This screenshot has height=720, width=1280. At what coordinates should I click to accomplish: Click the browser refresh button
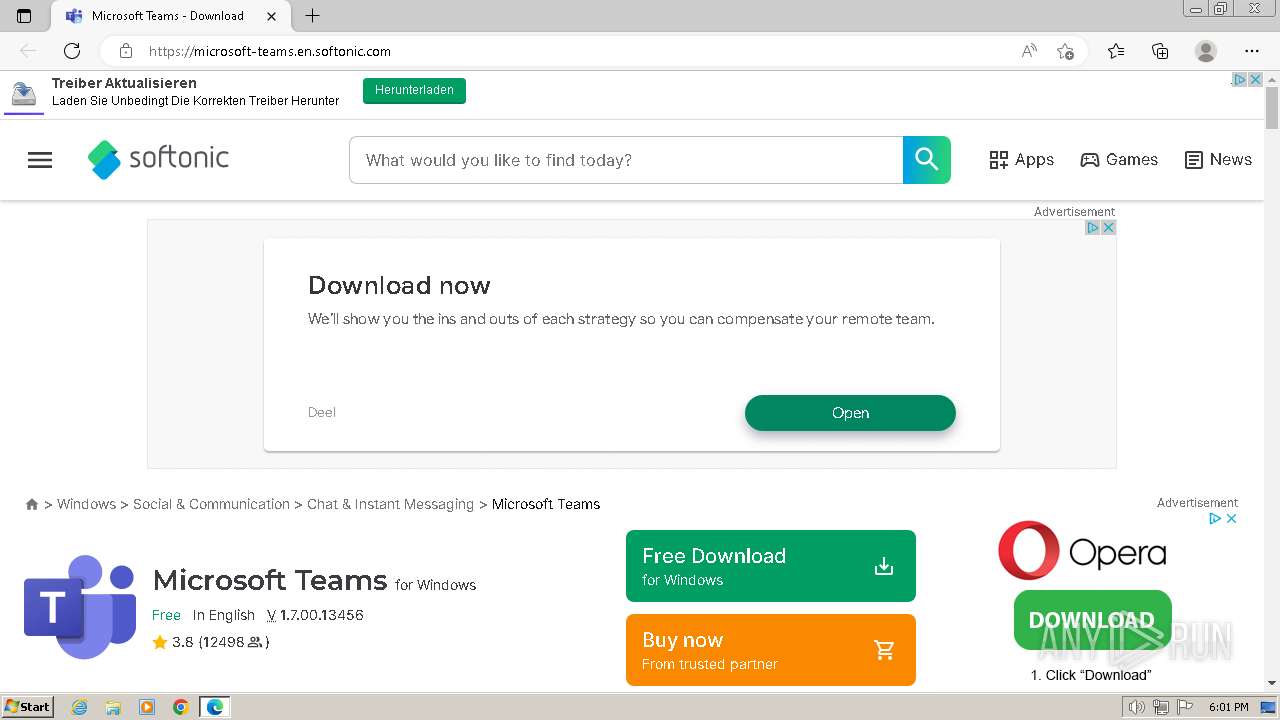click(x=72, y=51)
